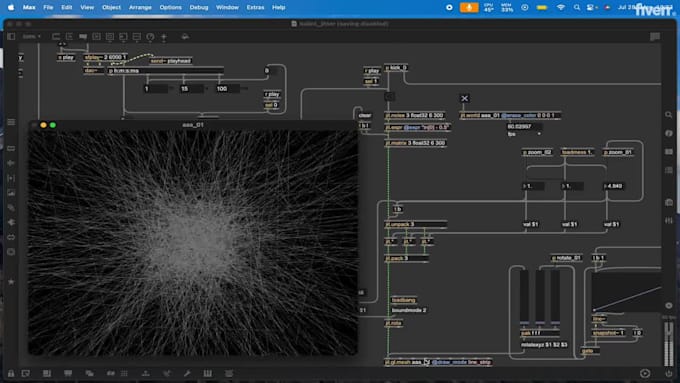Add a toggle object from top toolbar
The width and height of the screenshot is (680, 383).
coord(96,36)
